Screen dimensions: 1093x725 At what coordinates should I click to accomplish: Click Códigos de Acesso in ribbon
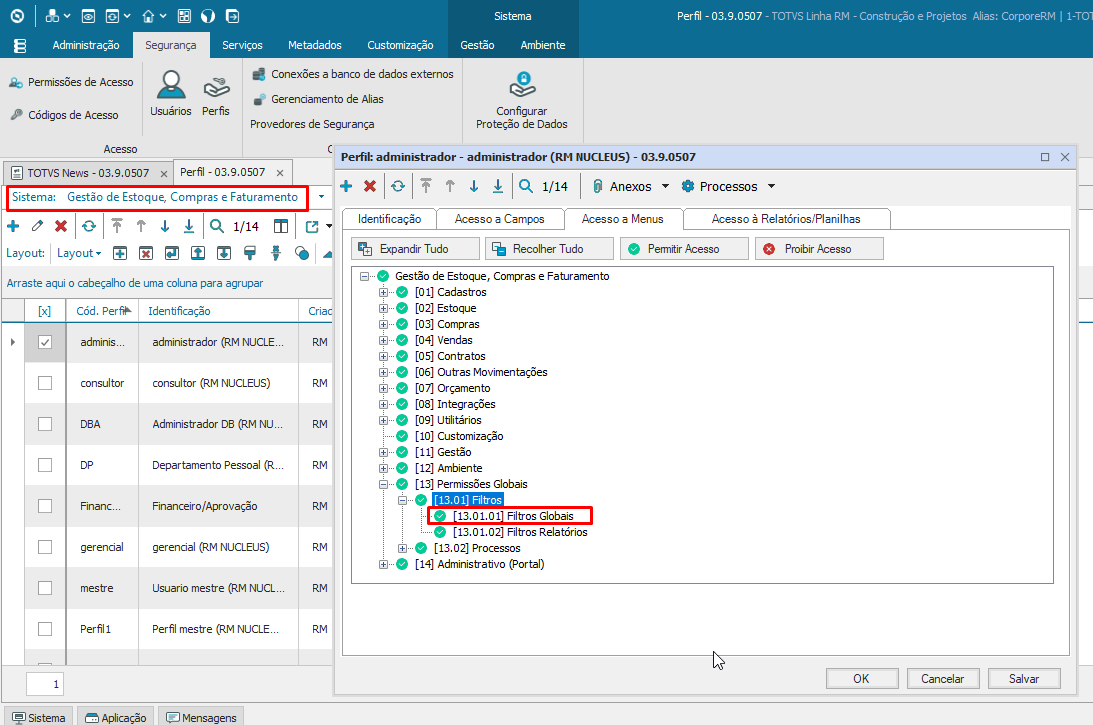tap(64, 115)
